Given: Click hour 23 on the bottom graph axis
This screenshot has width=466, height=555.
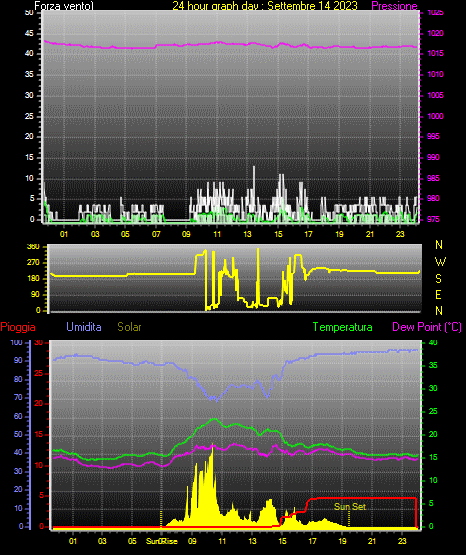Looking at the screenshot, I should [402, 541].
